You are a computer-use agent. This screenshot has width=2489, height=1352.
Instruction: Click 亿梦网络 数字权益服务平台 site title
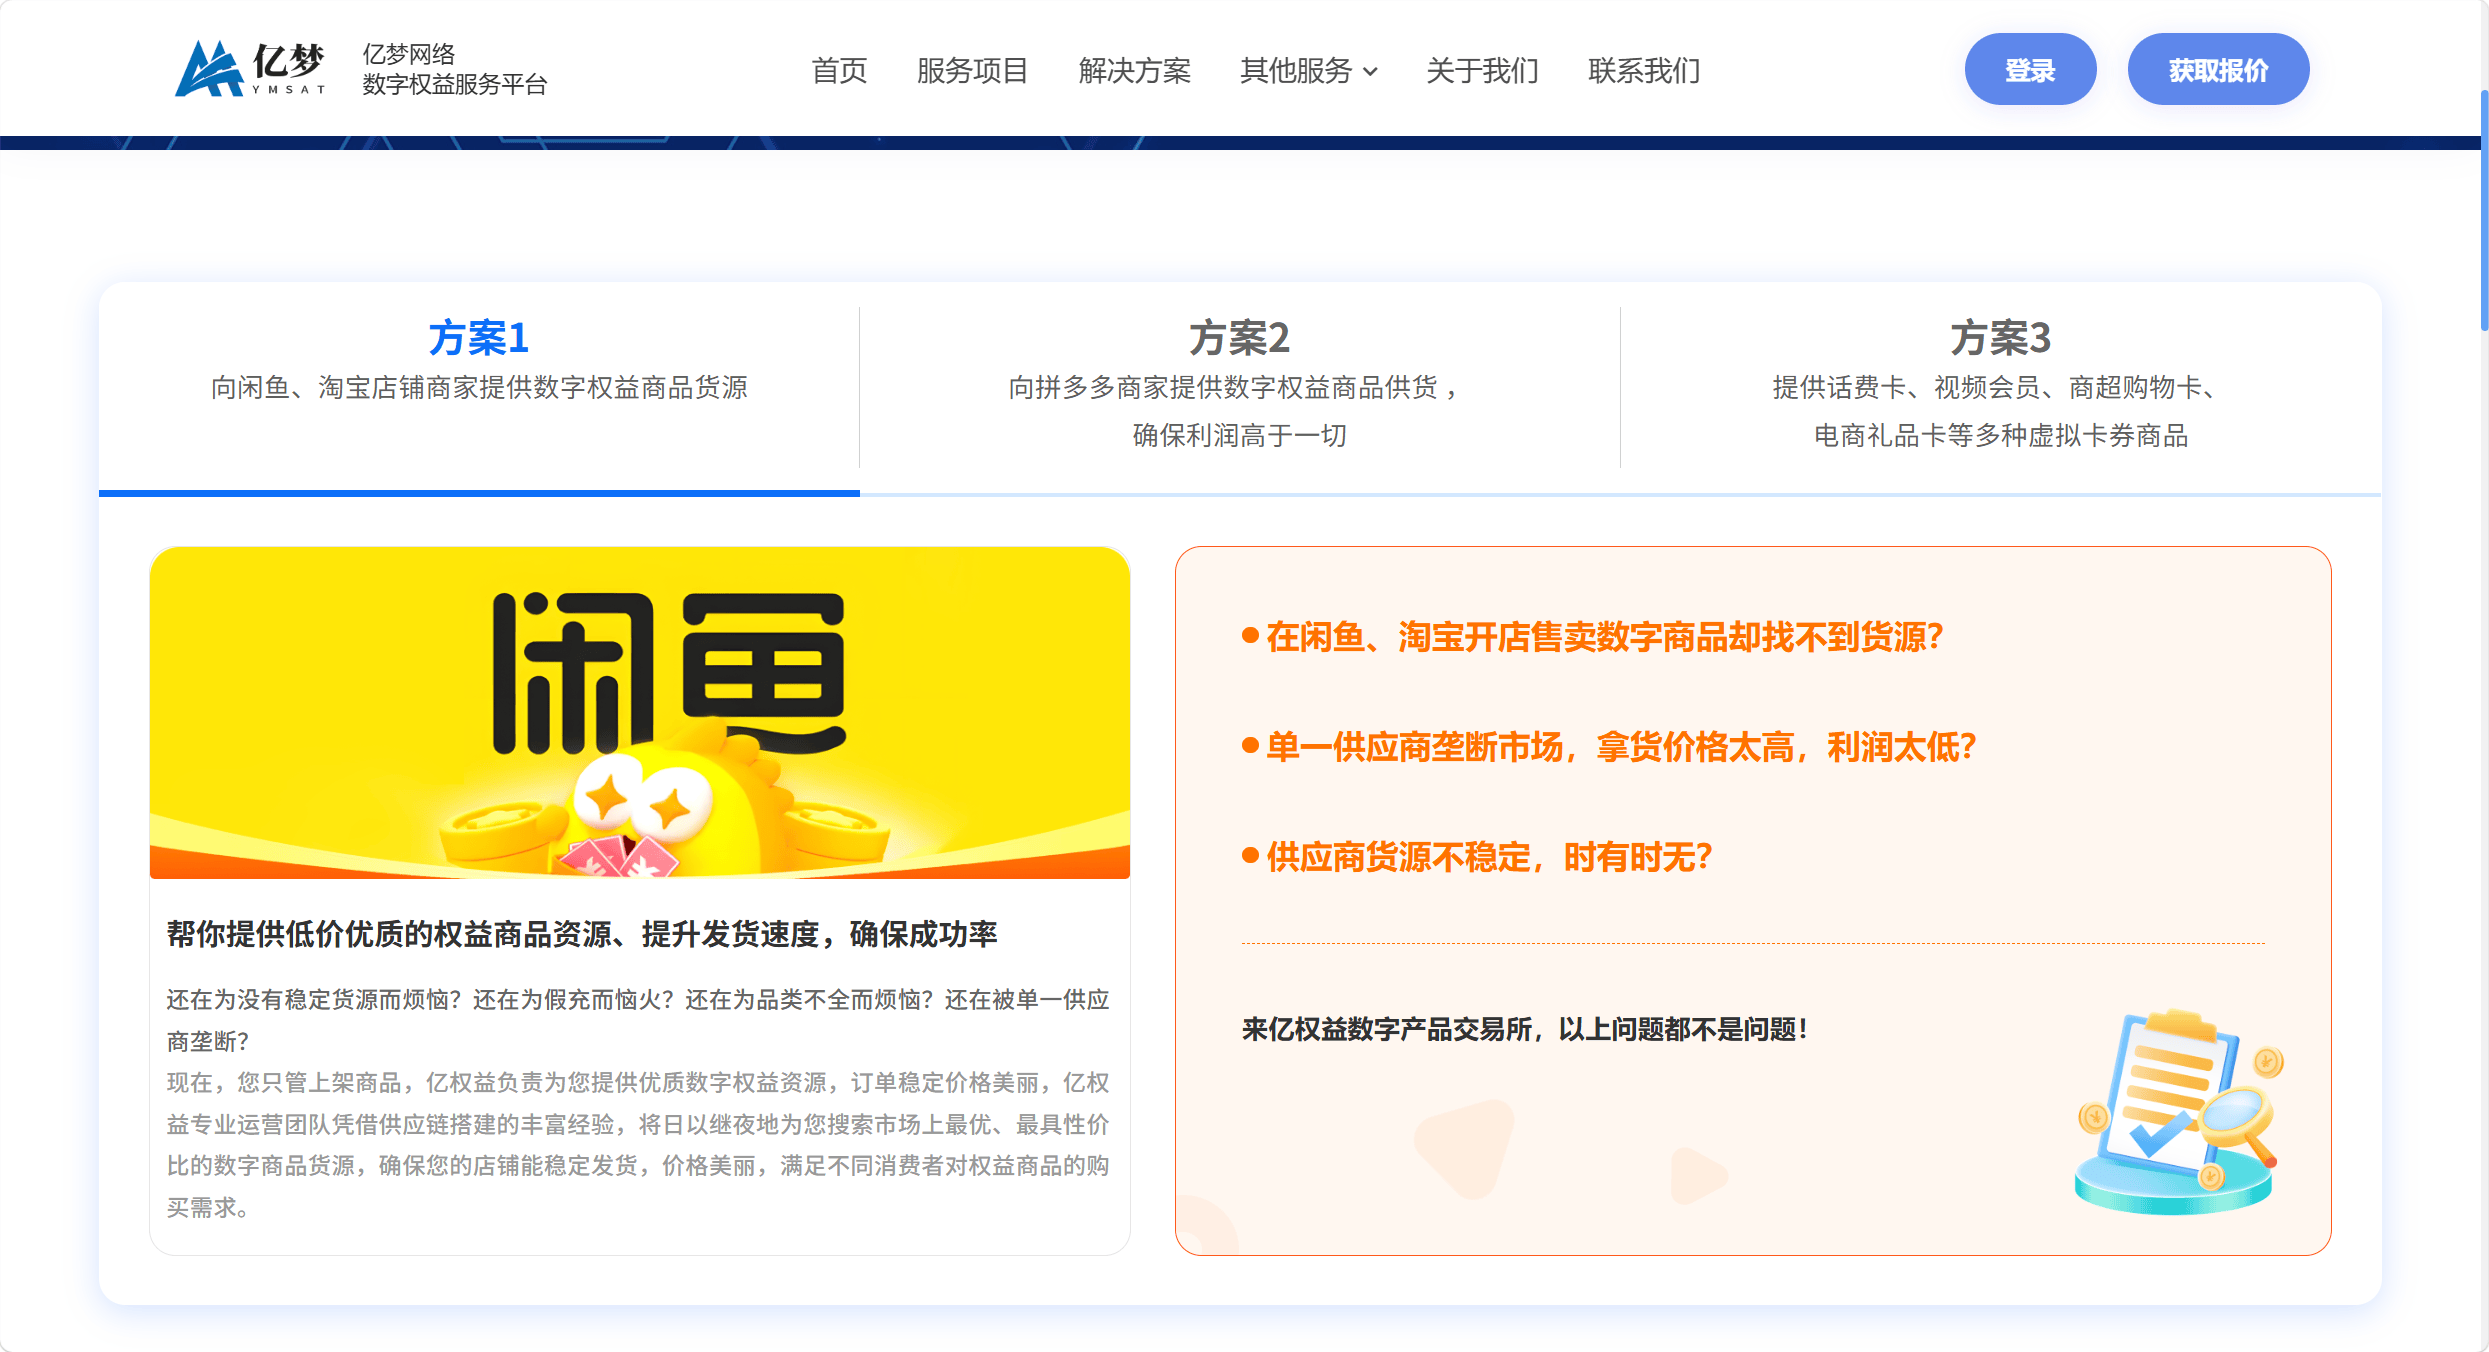point(454,69)
